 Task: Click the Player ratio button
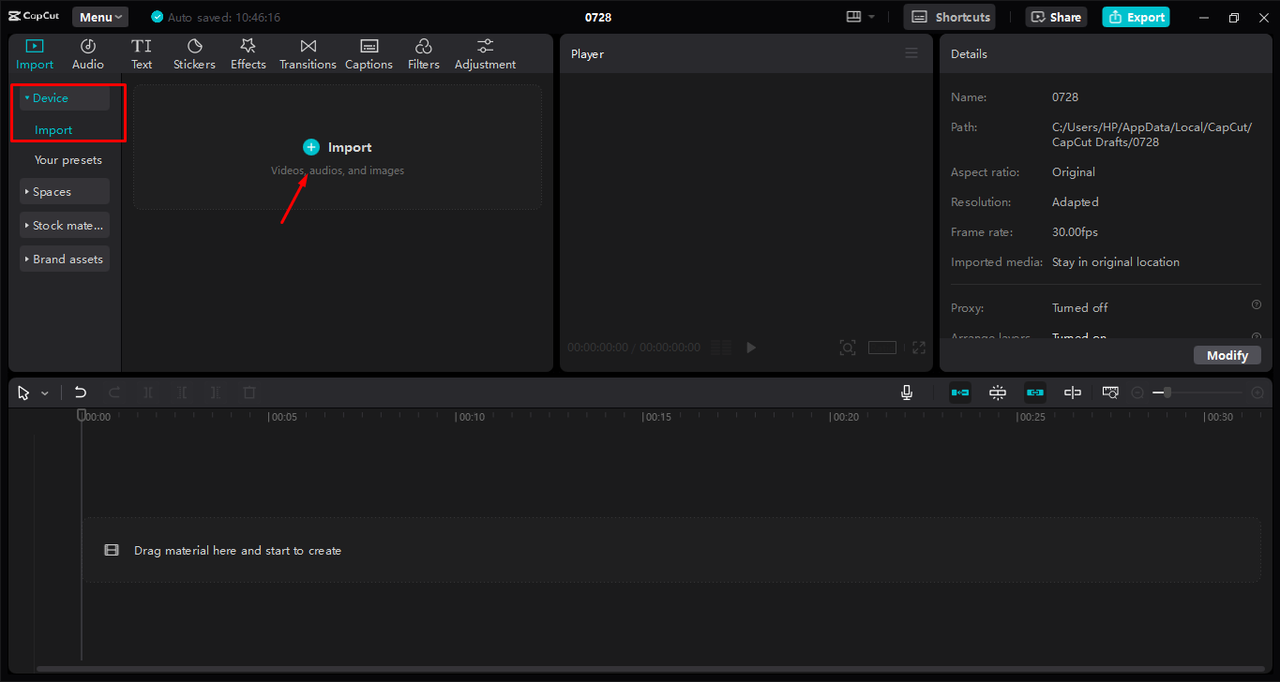[882, 348]
